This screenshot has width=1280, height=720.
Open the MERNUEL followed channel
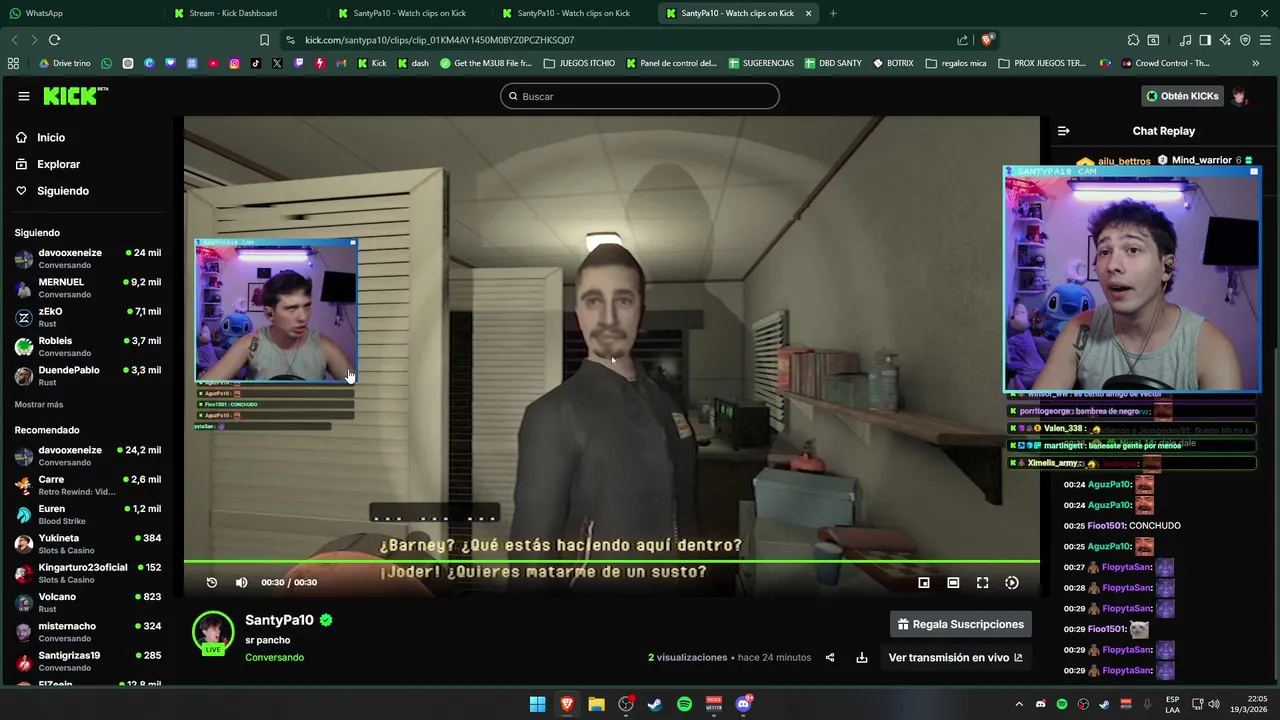click(x=88, y=288)
